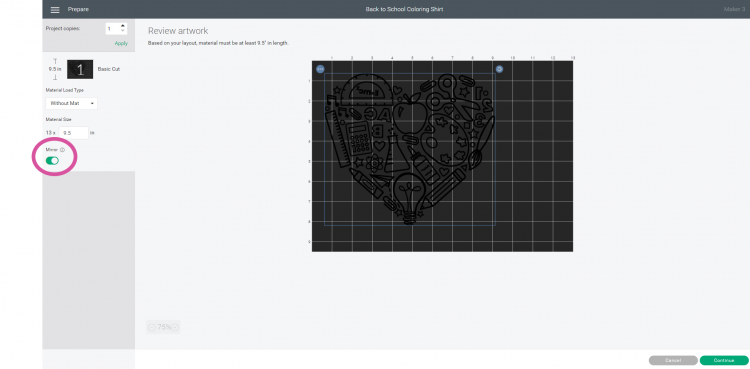This screenshot has width=750, height=369.
Task: Click the Basic Cut label
Action: coord(109,69)
